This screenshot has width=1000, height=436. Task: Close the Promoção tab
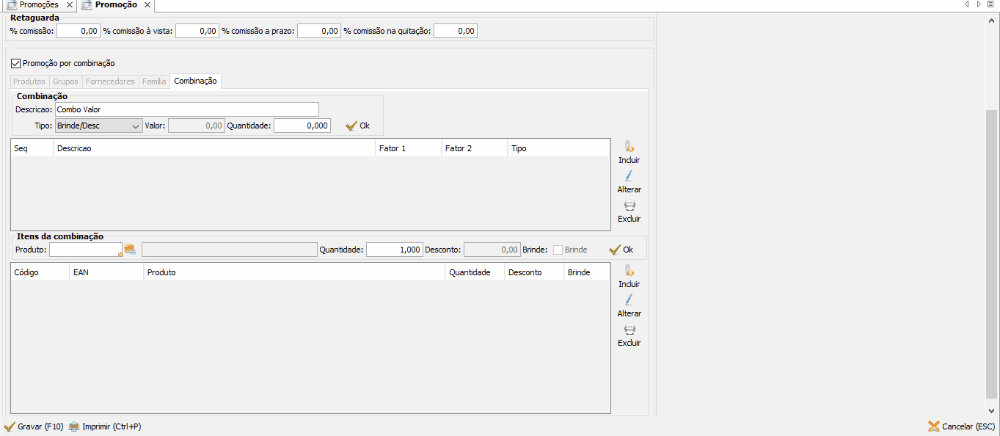pos(147,5)
